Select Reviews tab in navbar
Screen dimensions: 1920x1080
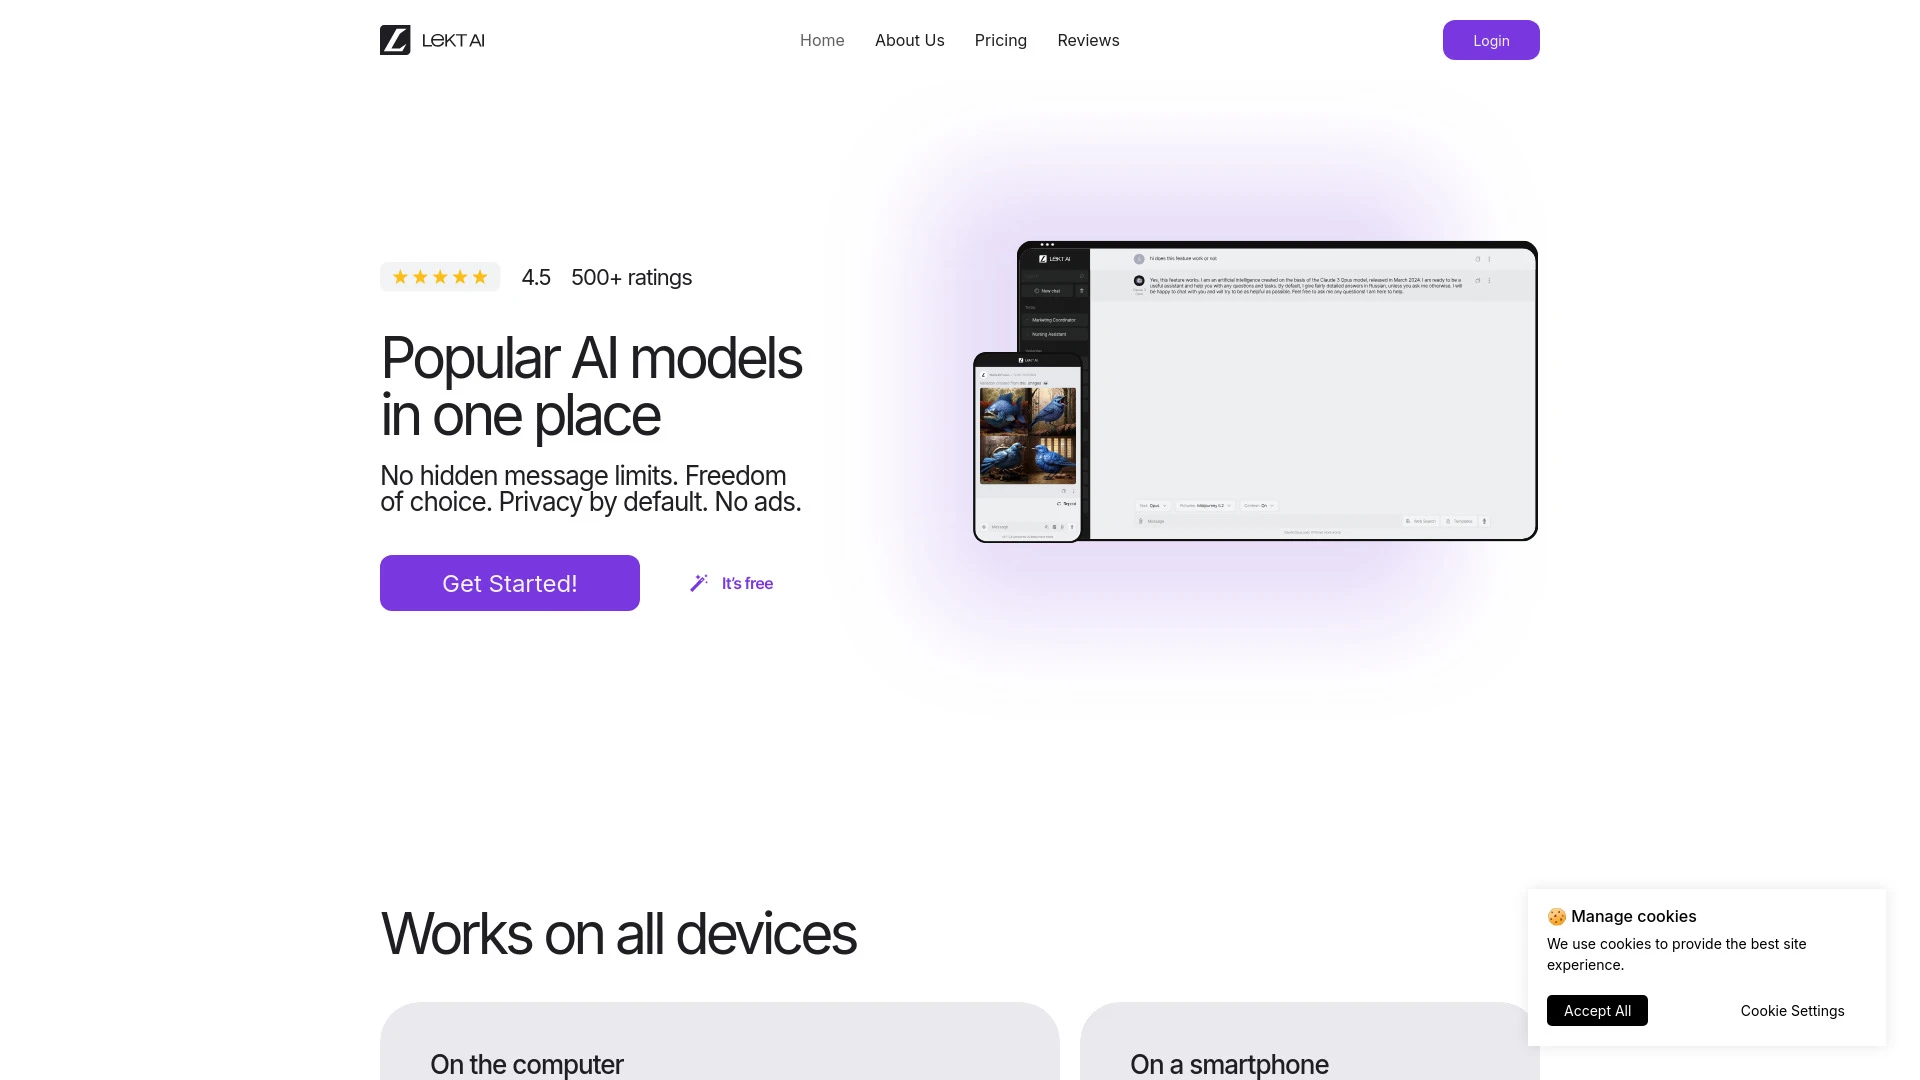1088,40
